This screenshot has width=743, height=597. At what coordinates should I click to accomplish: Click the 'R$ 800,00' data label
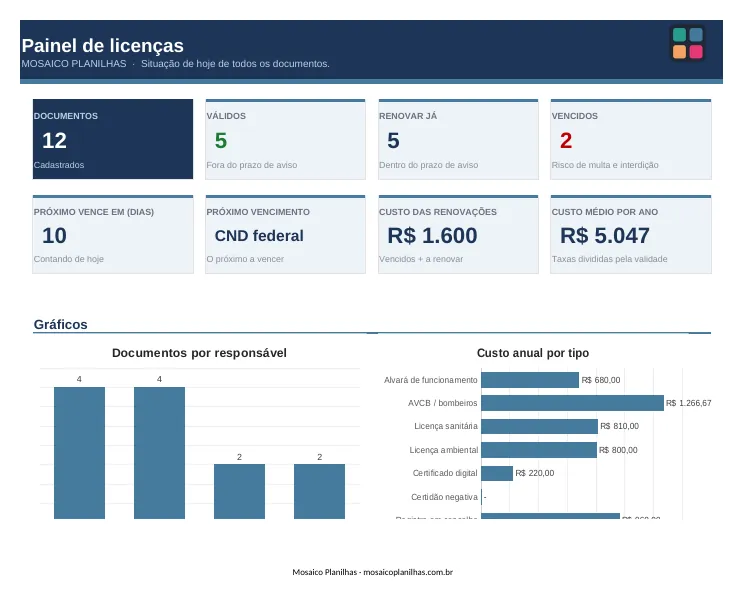618,450
